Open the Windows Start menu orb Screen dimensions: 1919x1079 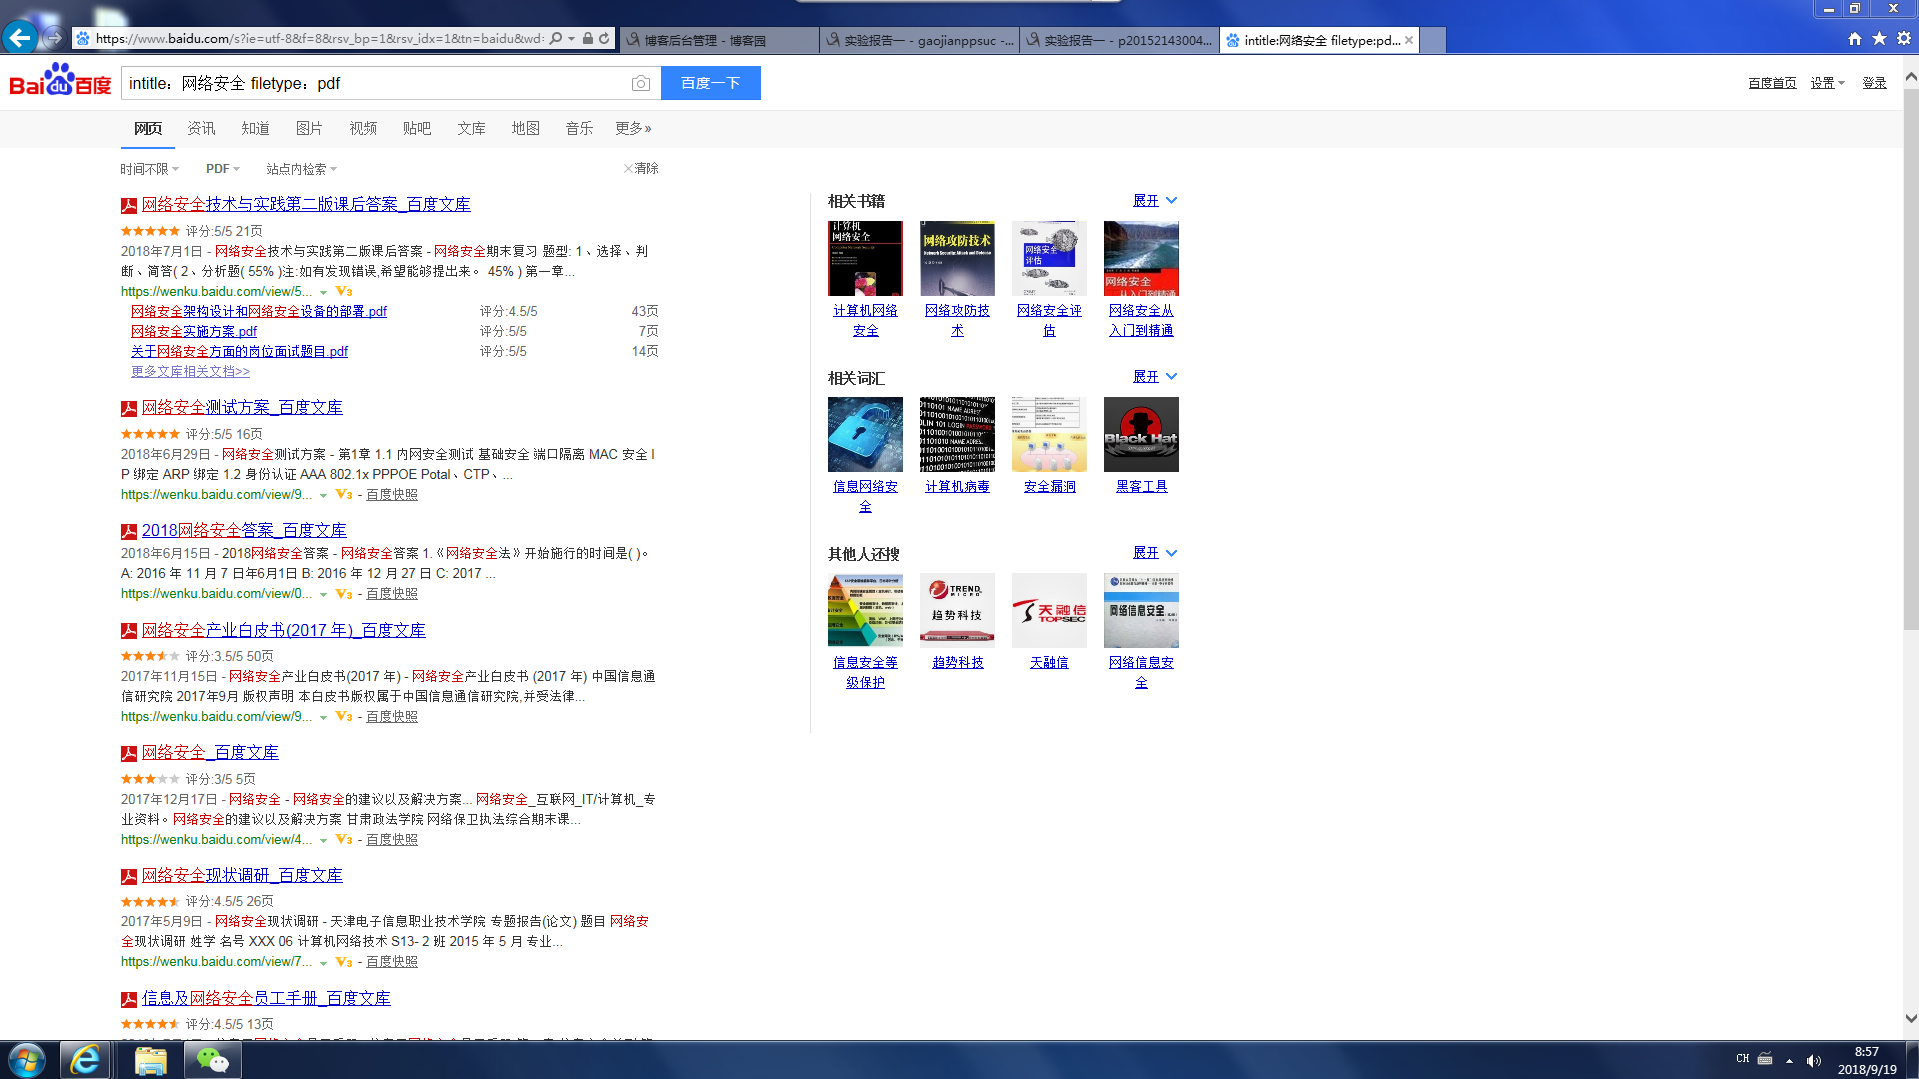(27, 1060)
